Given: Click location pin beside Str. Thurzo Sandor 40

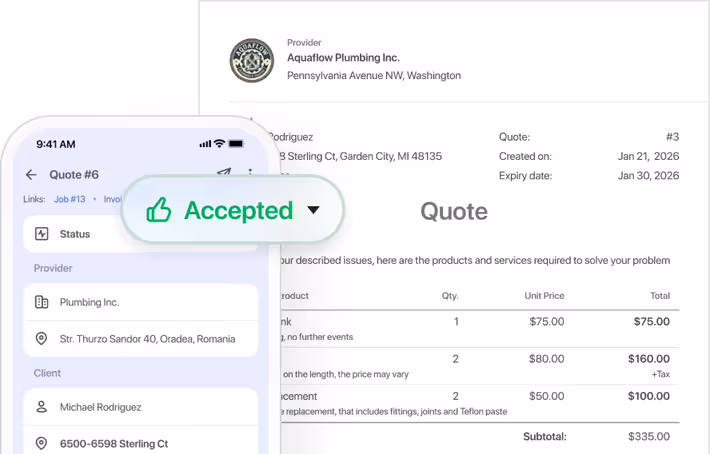Looking at the screenshot, I should 41,339.
